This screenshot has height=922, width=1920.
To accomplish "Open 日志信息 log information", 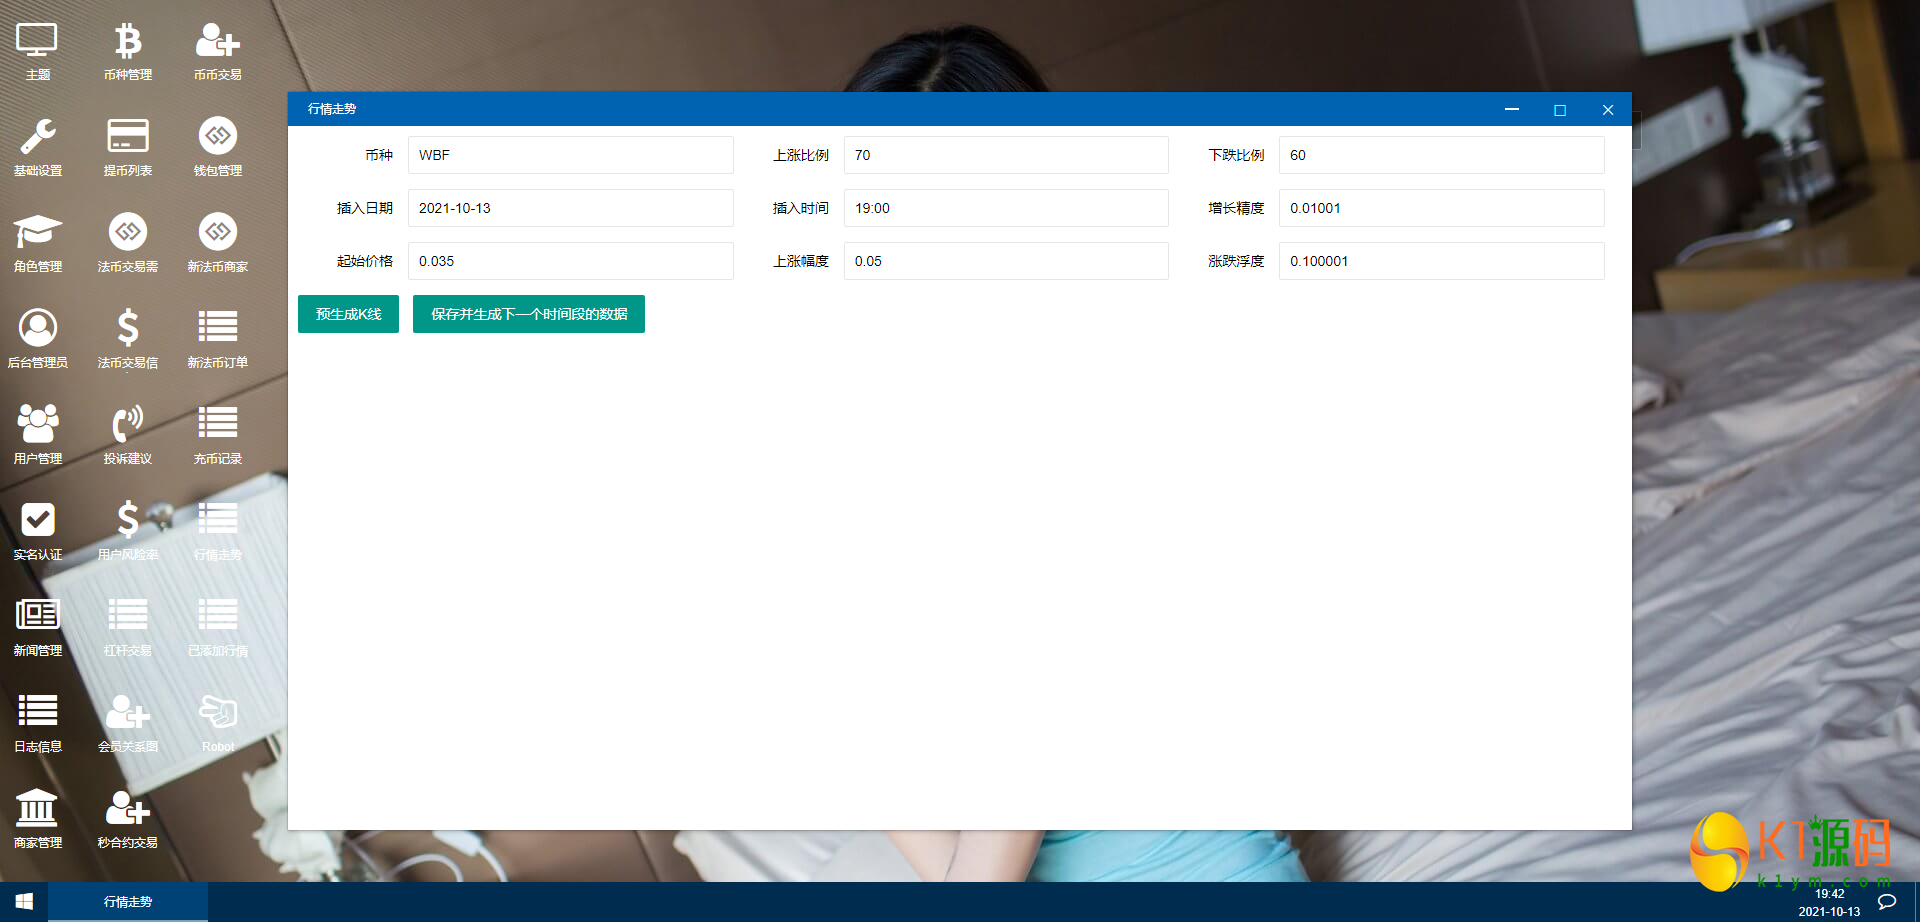I will click(37, 723).
